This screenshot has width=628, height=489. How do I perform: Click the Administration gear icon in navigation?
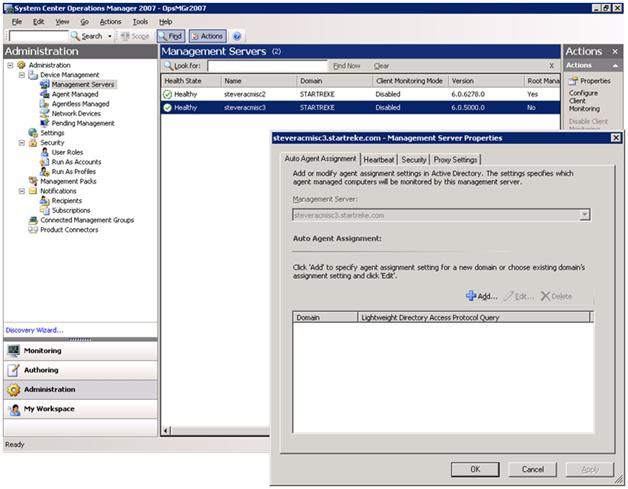click(x=14, y=389)
